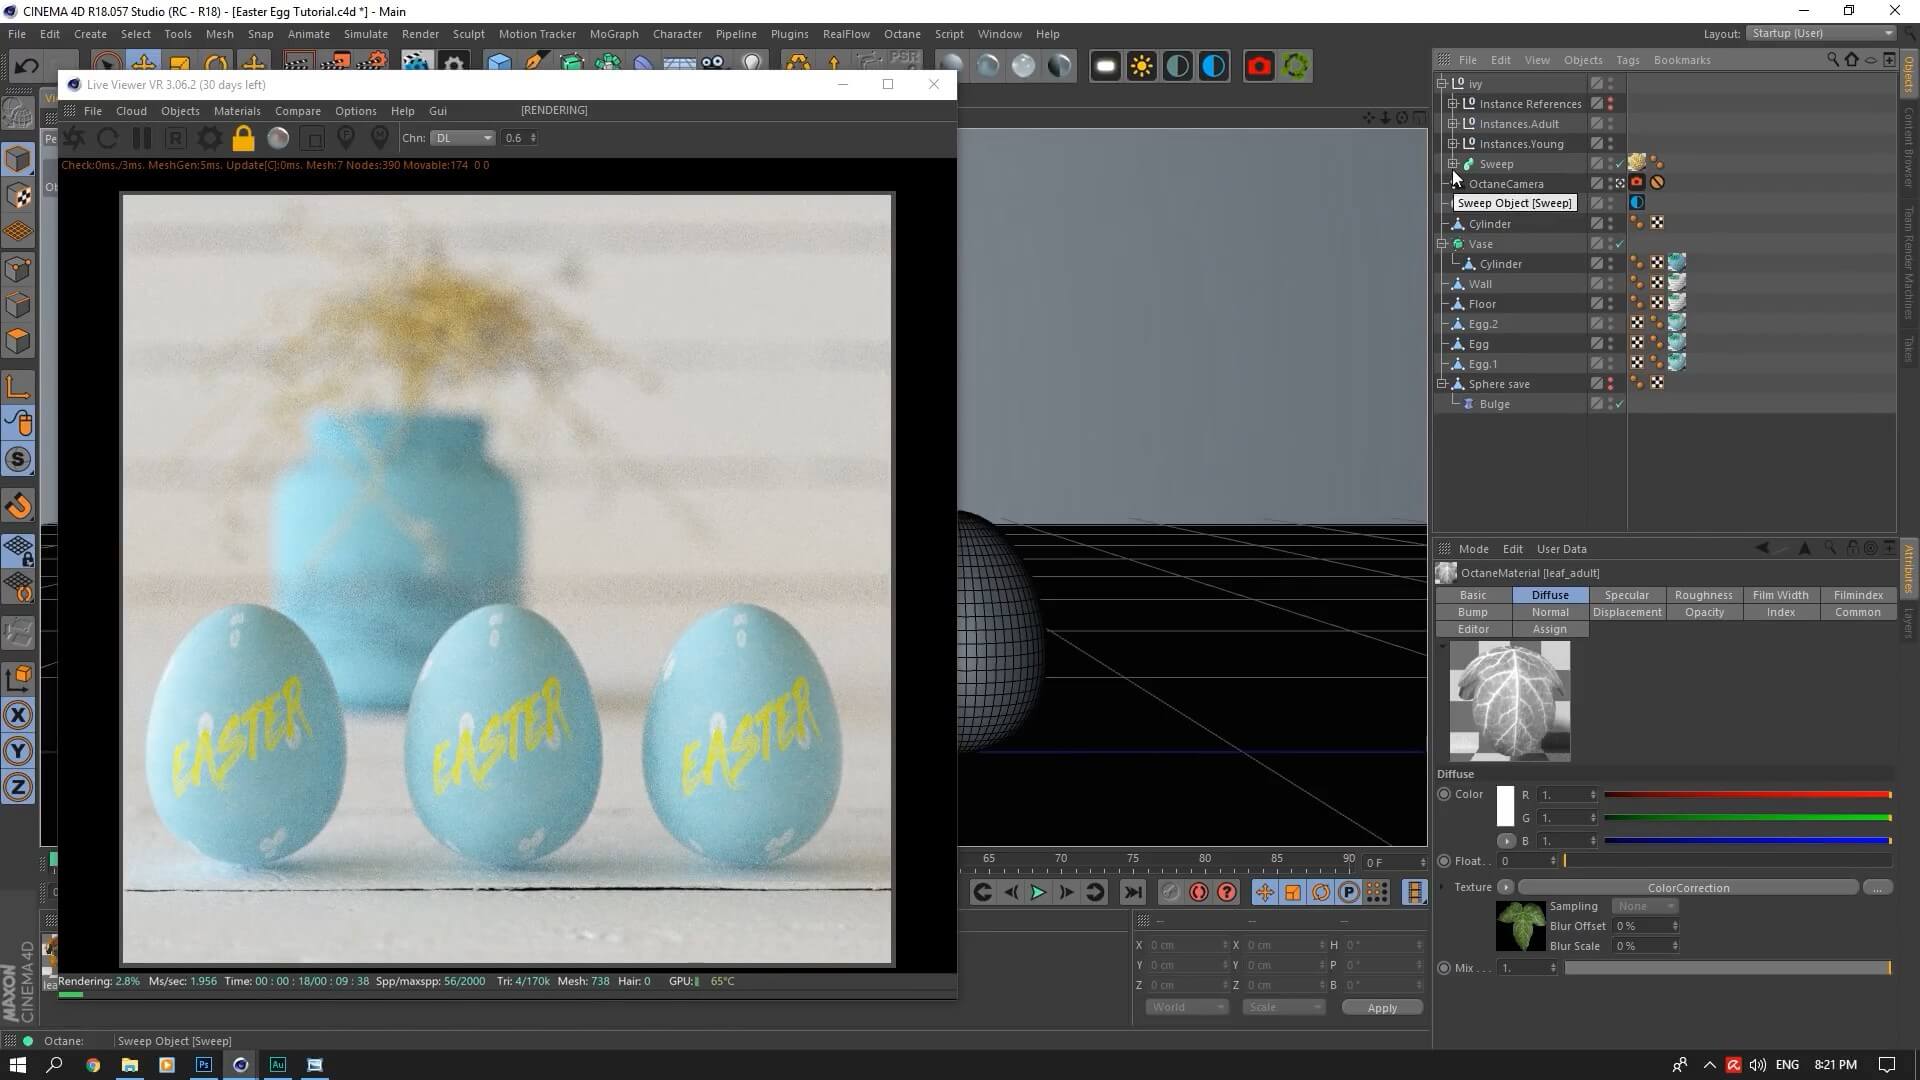Select the Octane sun light icon

1141,67
